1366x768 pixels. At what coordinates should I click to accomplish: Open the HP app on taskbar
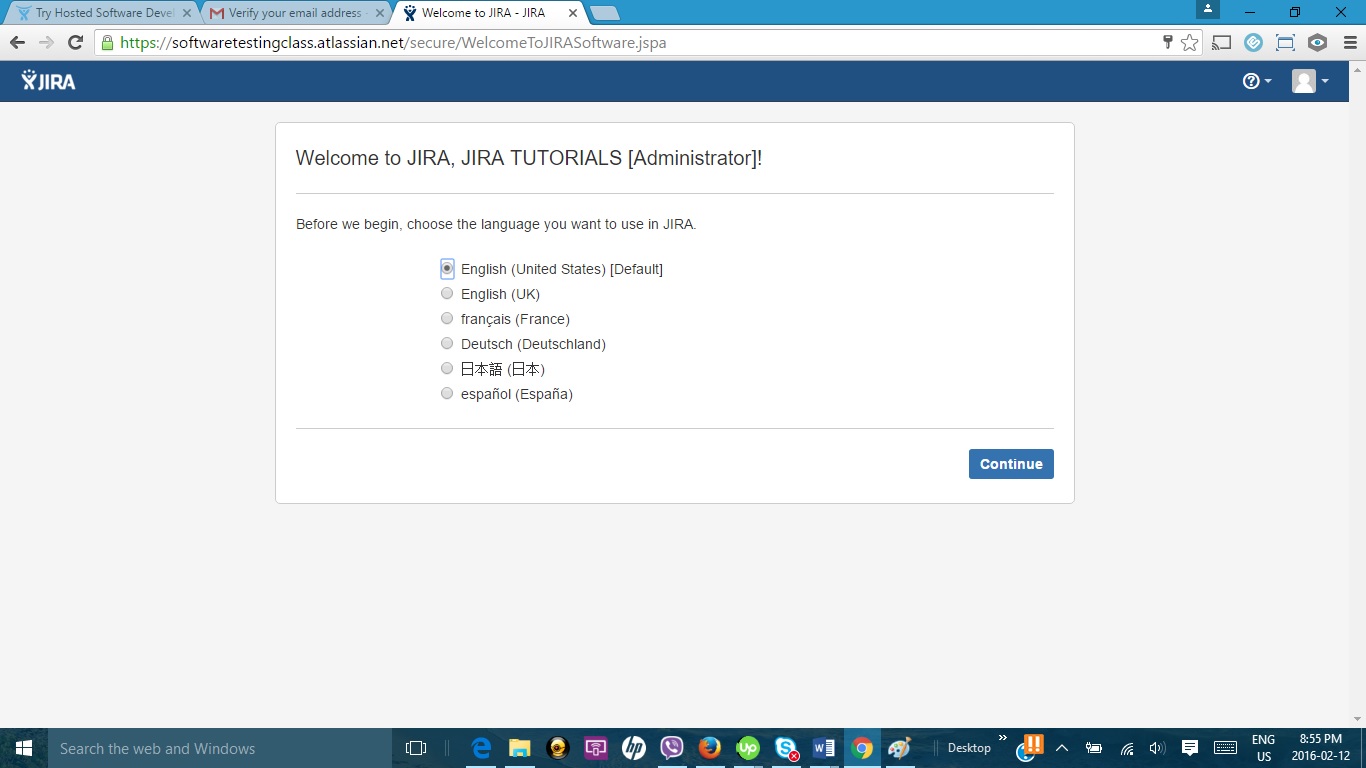(x=634, y=748)
